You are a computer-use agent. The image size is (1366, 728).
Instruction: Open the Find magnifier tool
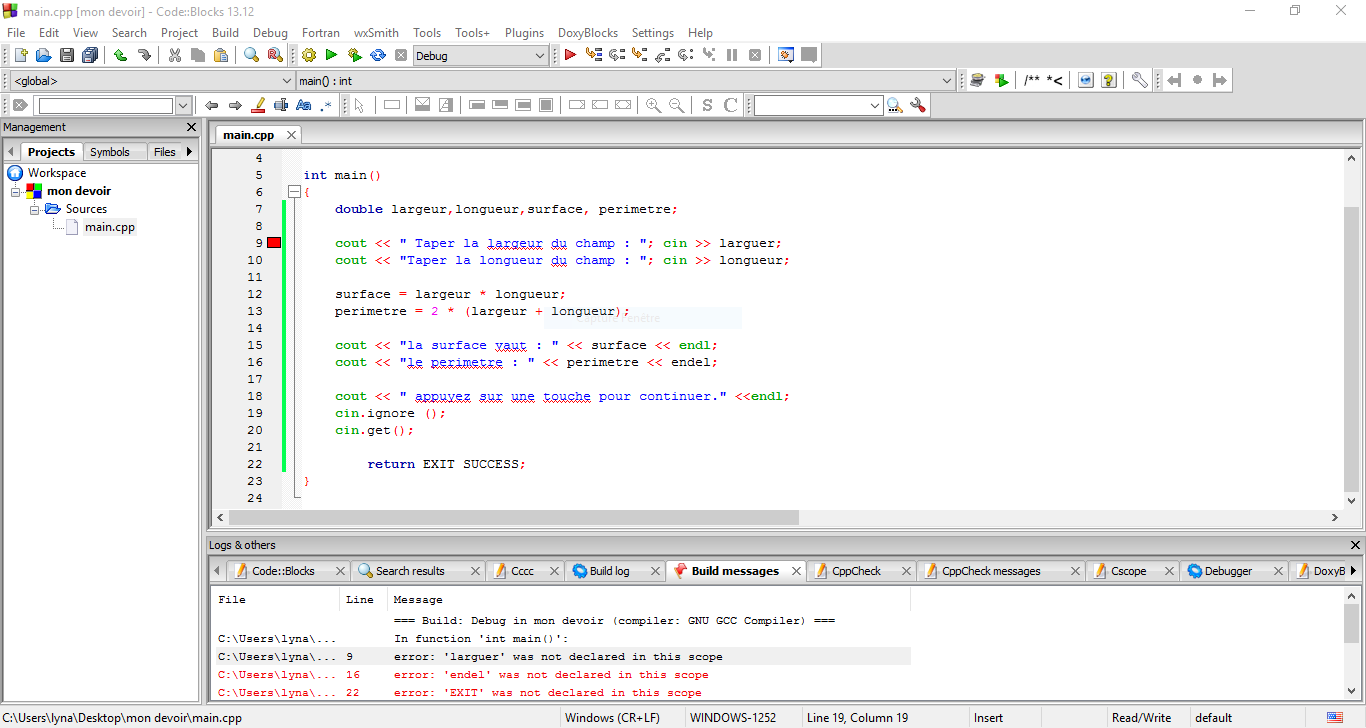click(x=252, y=56)
